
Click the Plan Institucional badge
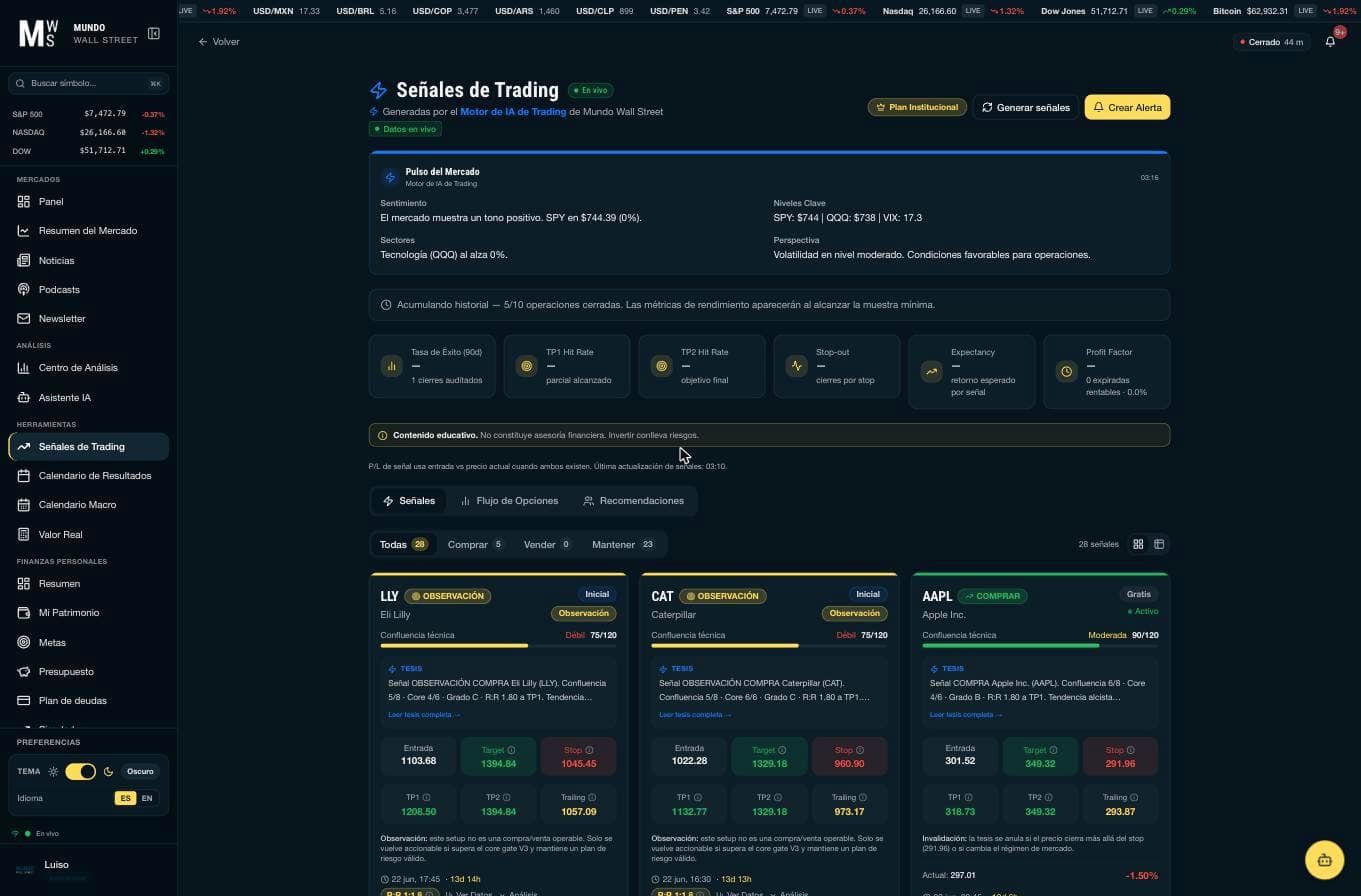[x=917, y=107]
